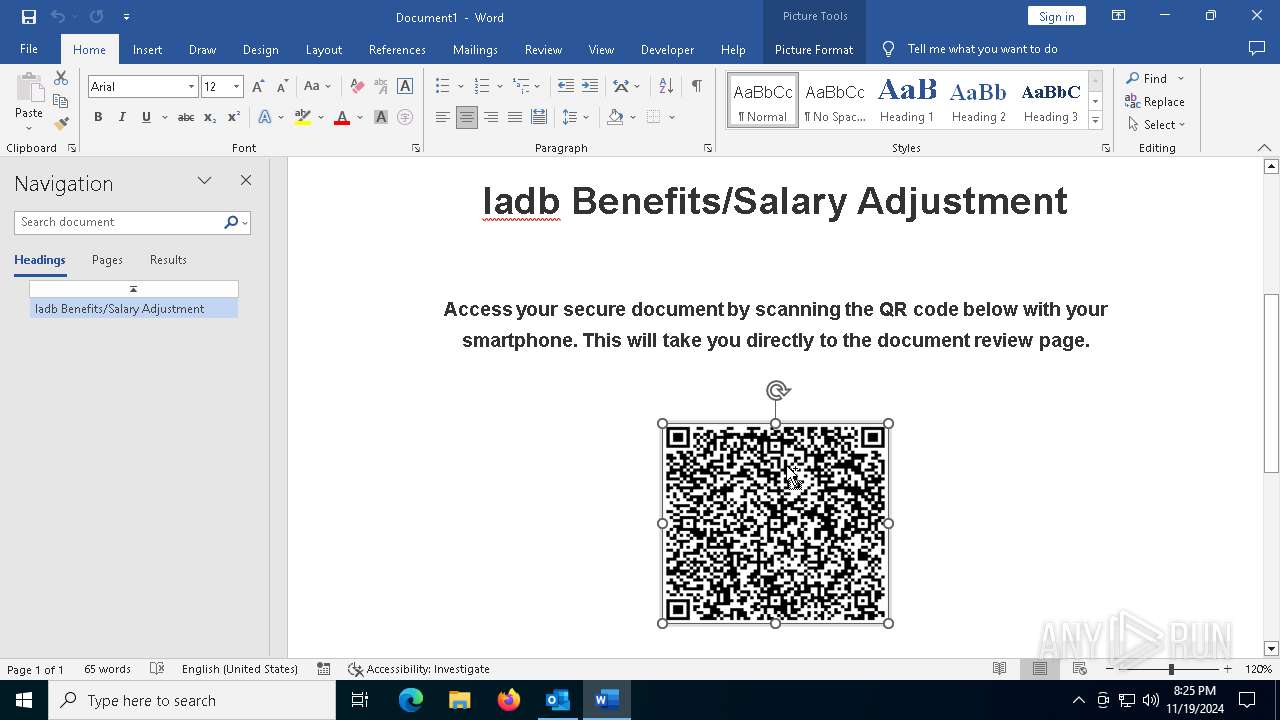Increase font size with Grow Font icon
Image resolution: width=1280 pixels, height=720 pixels.
[258, 87]
